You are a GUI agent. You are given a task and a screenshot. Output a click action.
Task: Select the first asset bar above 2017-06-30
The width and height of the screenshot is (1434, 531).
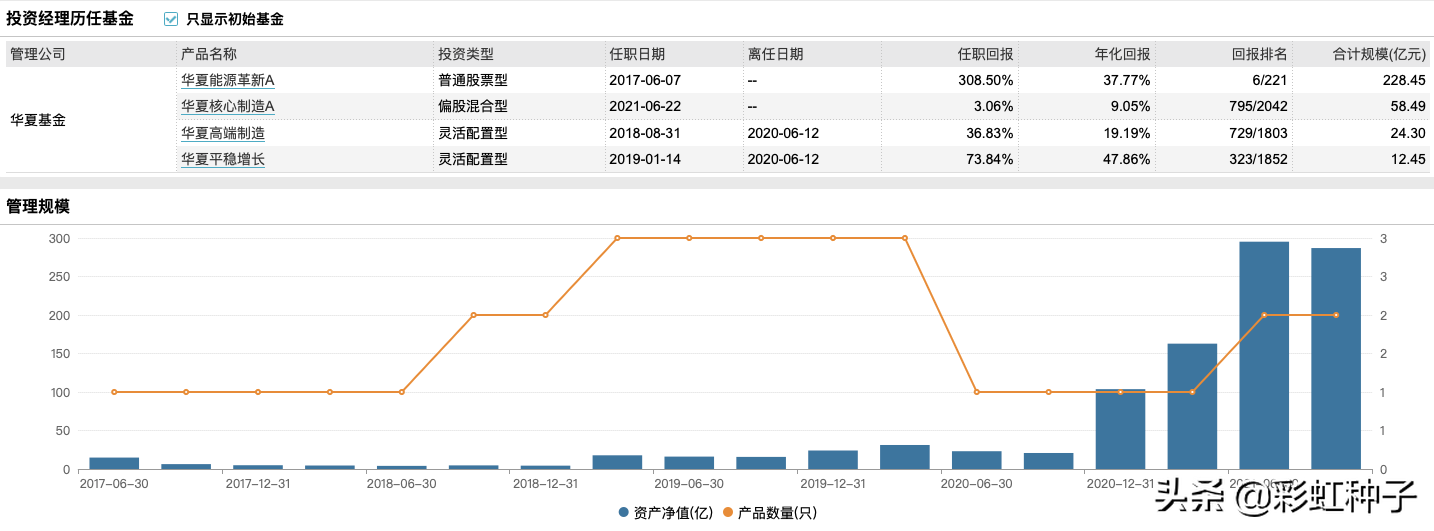pos(114,463)
